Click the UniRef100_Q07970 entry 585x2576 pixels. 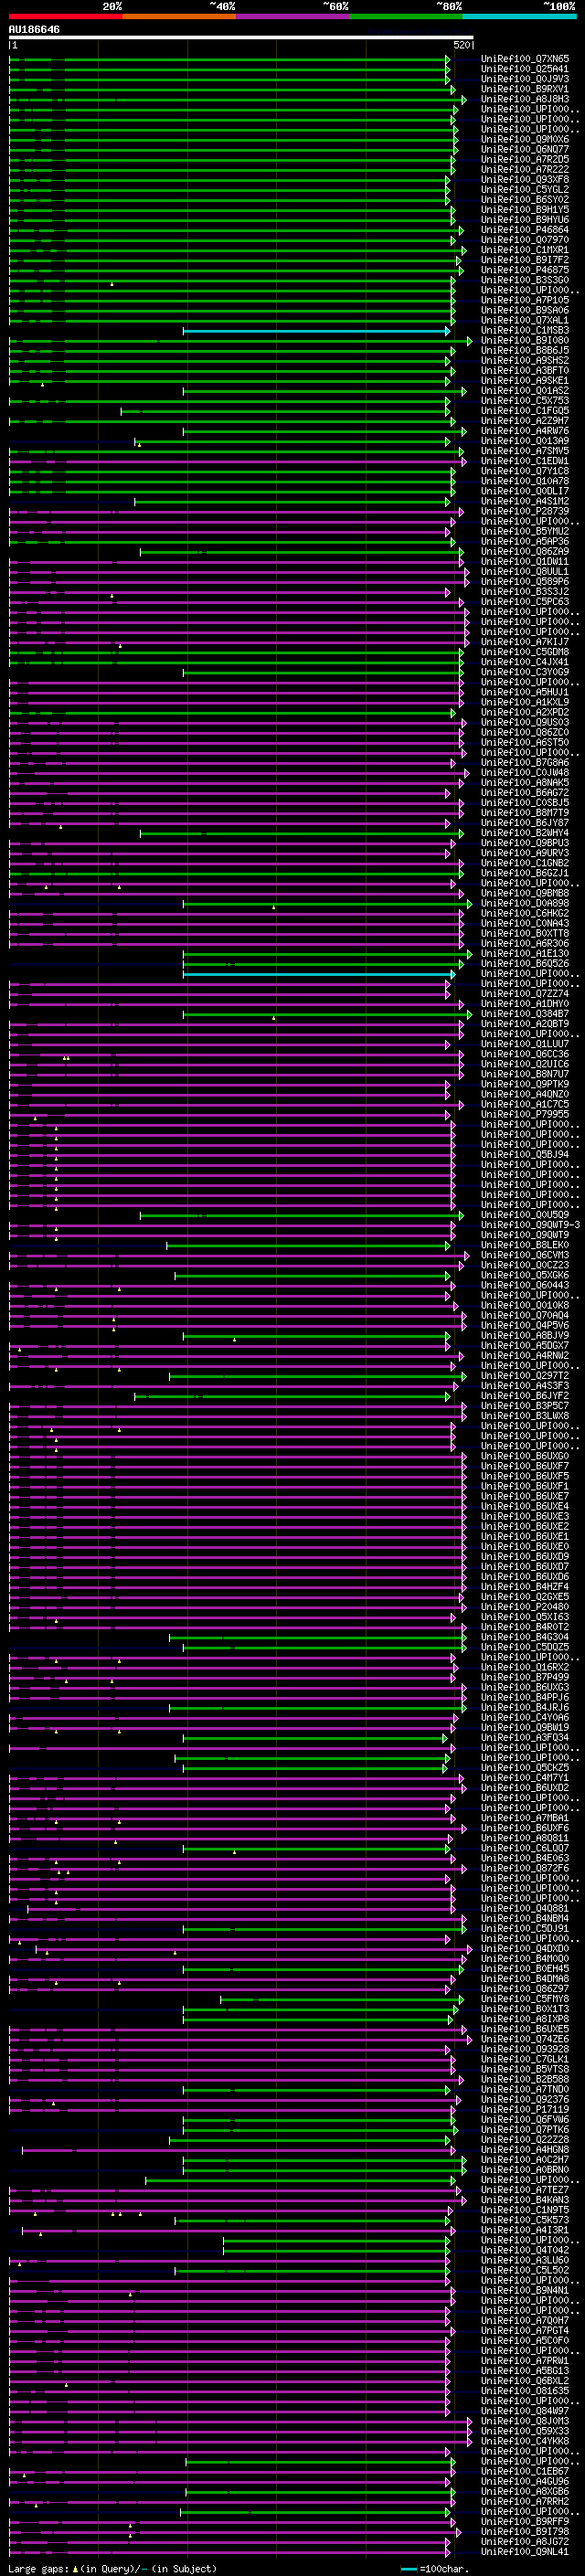pyautogui.click(x=525, y=240)
